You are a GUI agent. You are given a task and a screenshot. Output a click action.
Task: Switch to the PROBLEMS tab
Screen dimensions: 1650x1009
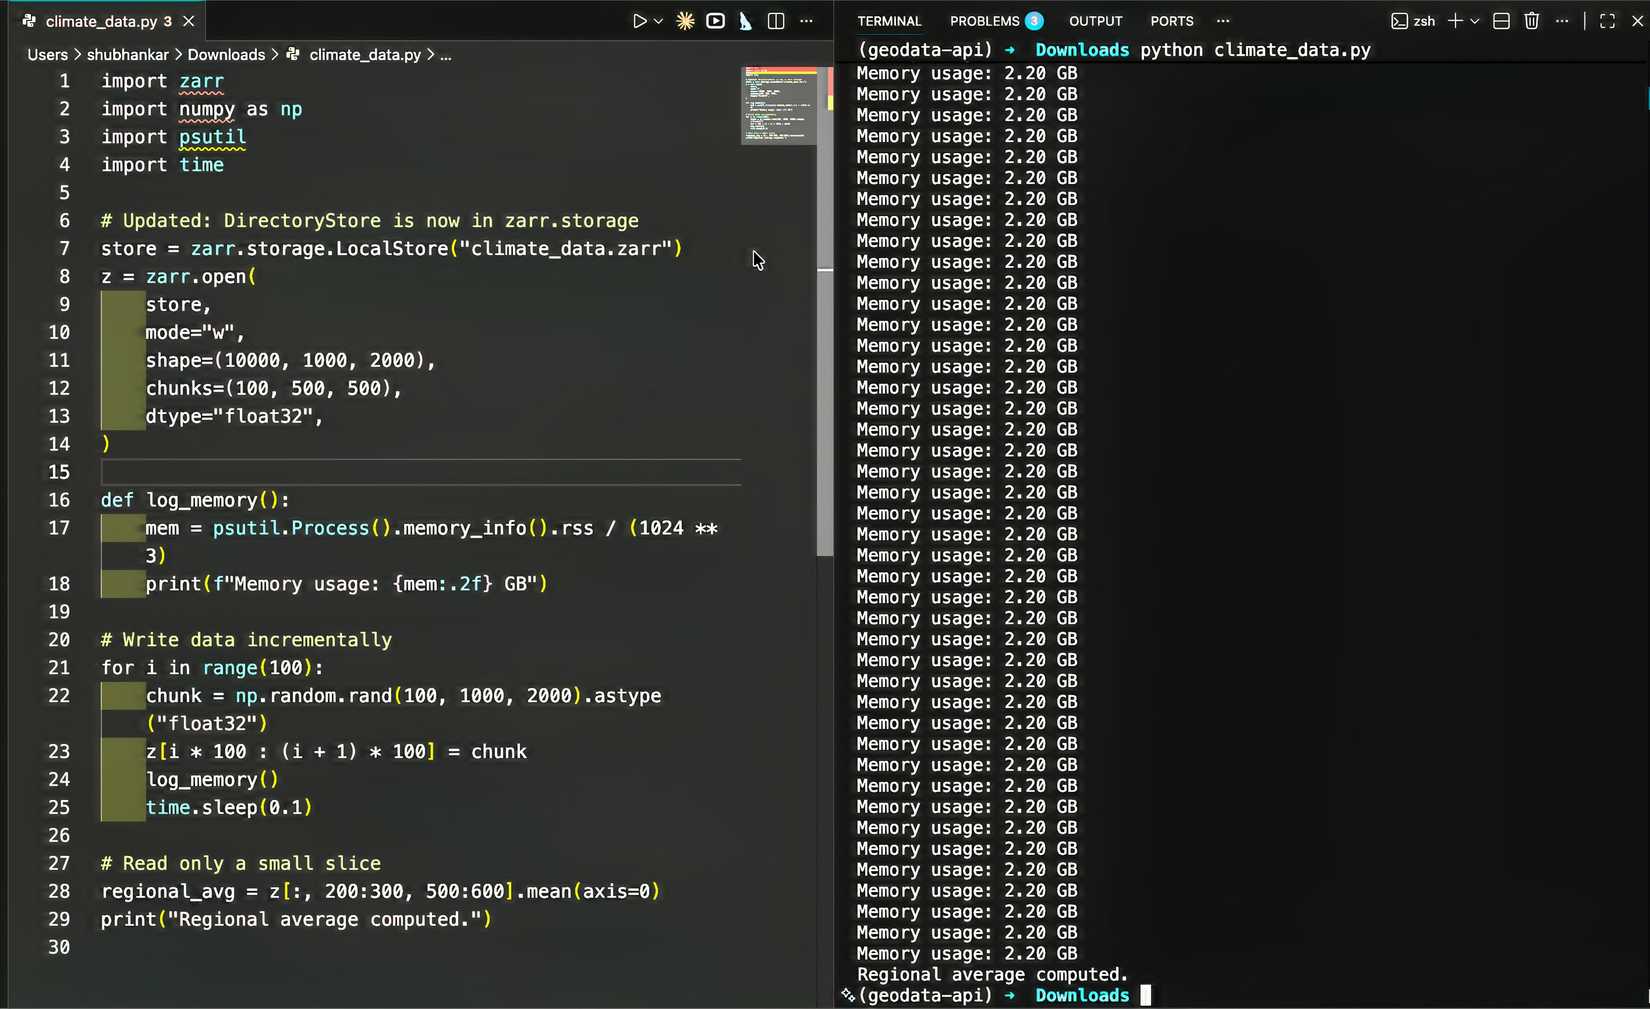point(987,20)
